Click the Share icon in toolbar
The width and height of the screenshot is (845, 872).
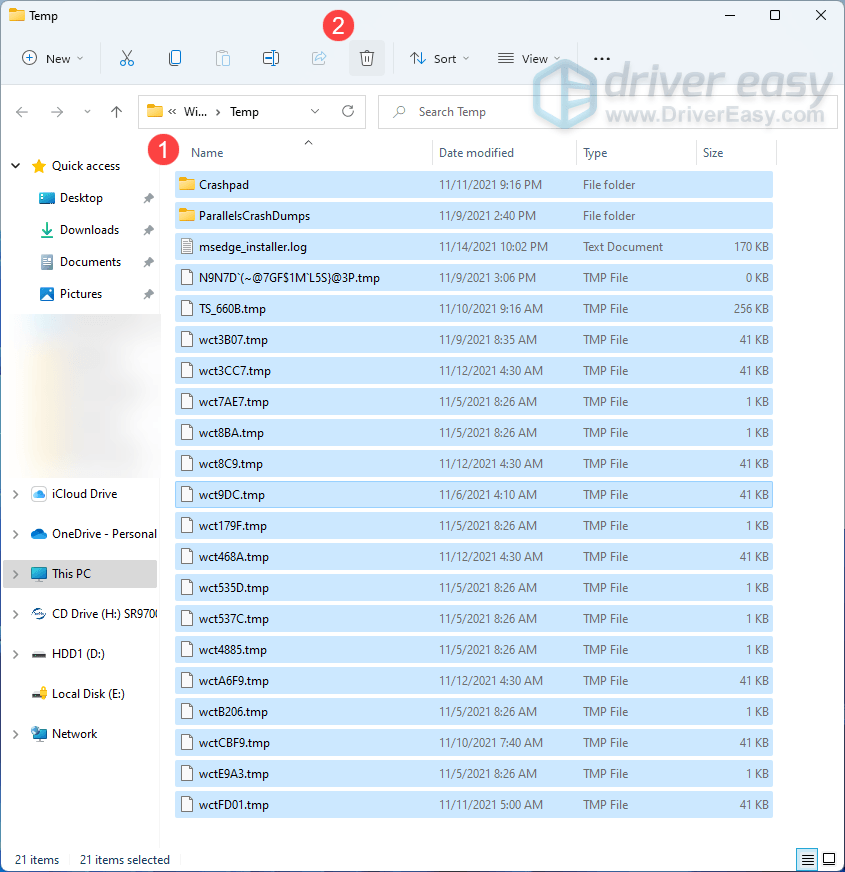coord(319,58)
